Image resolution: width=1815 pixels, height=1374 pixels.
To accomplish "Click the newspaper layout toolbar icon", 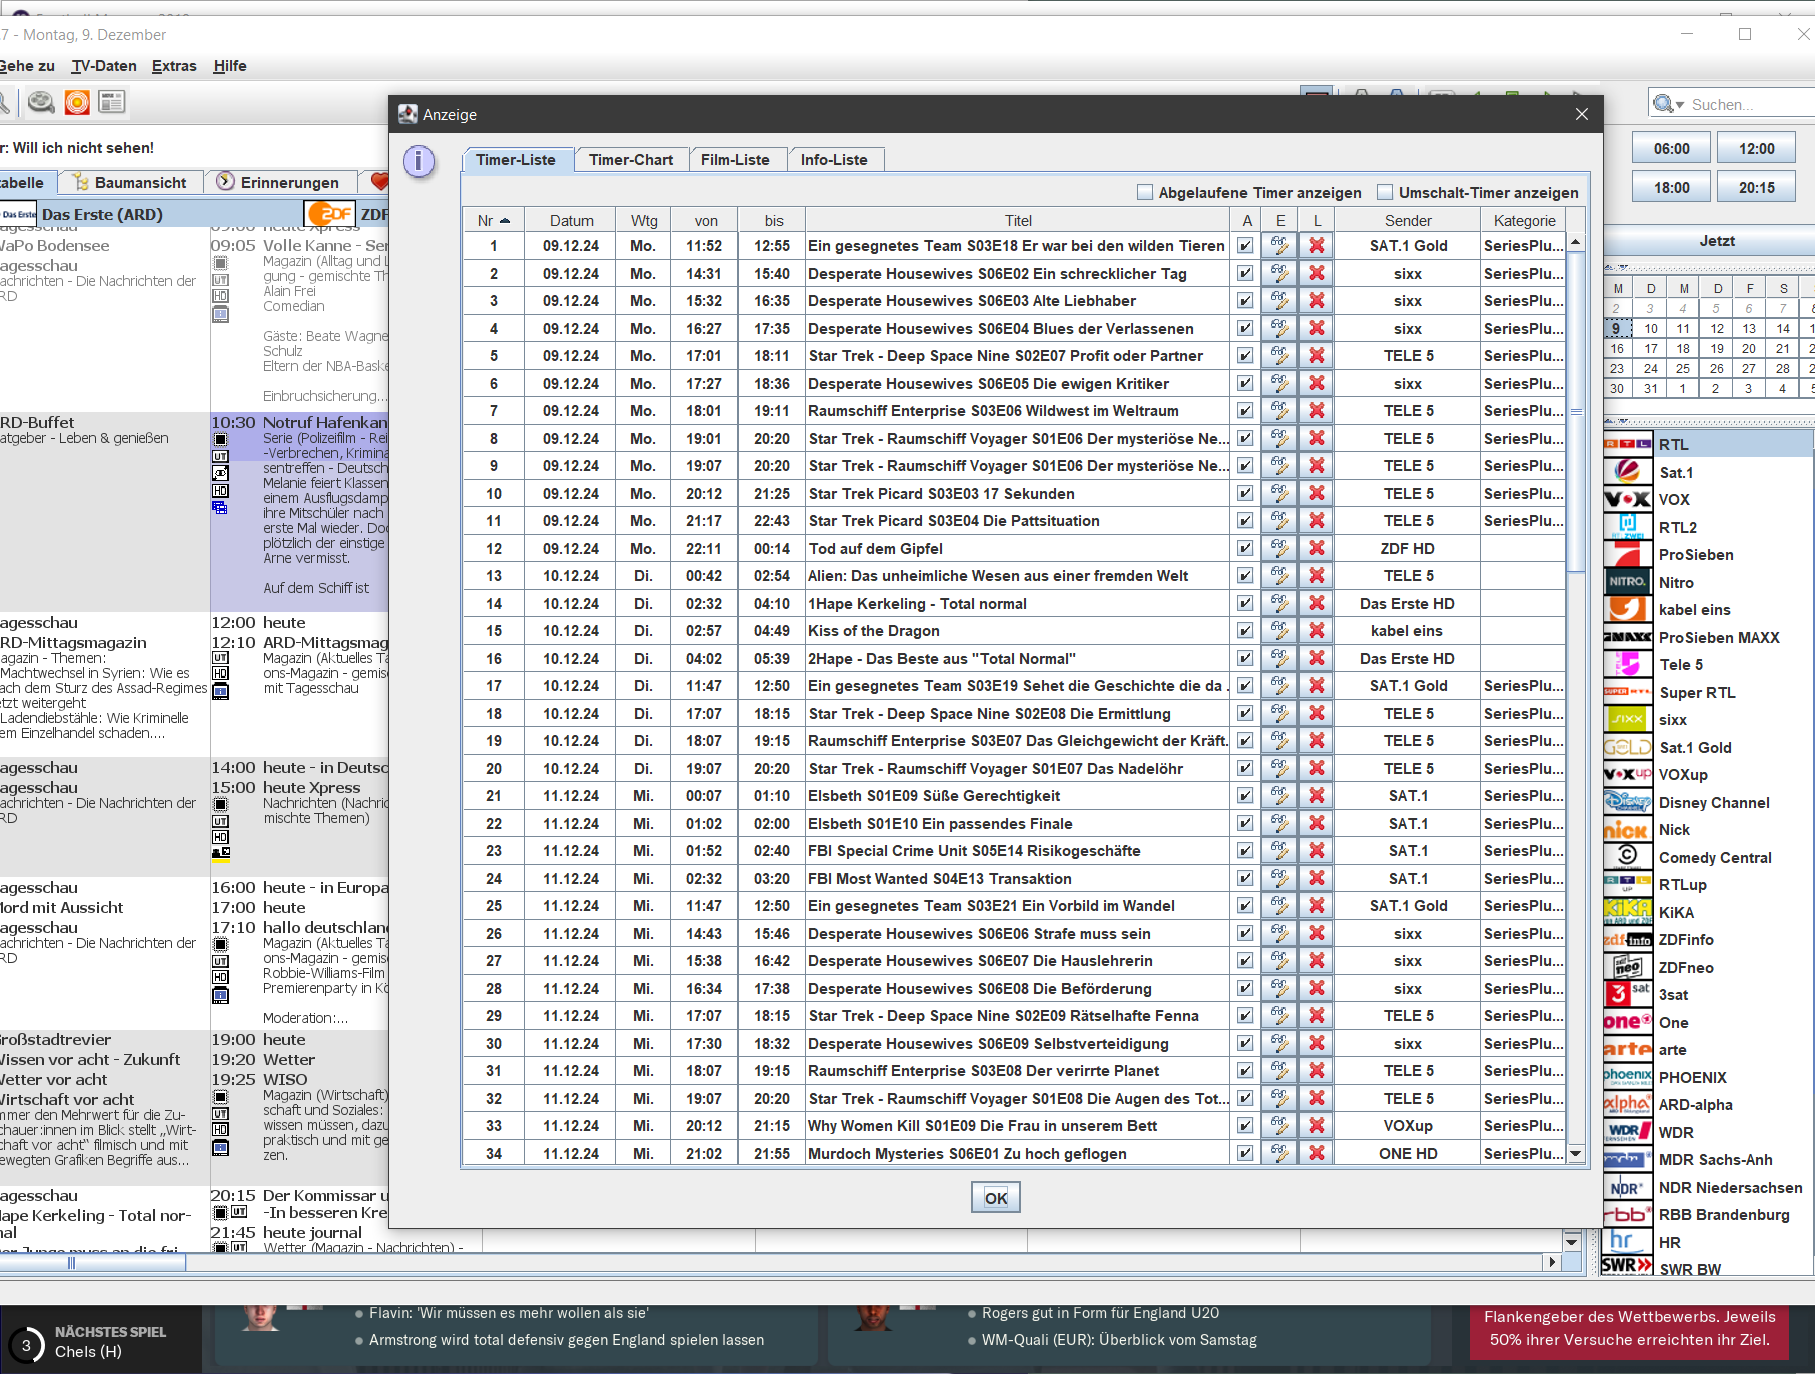I will [112, 102].
